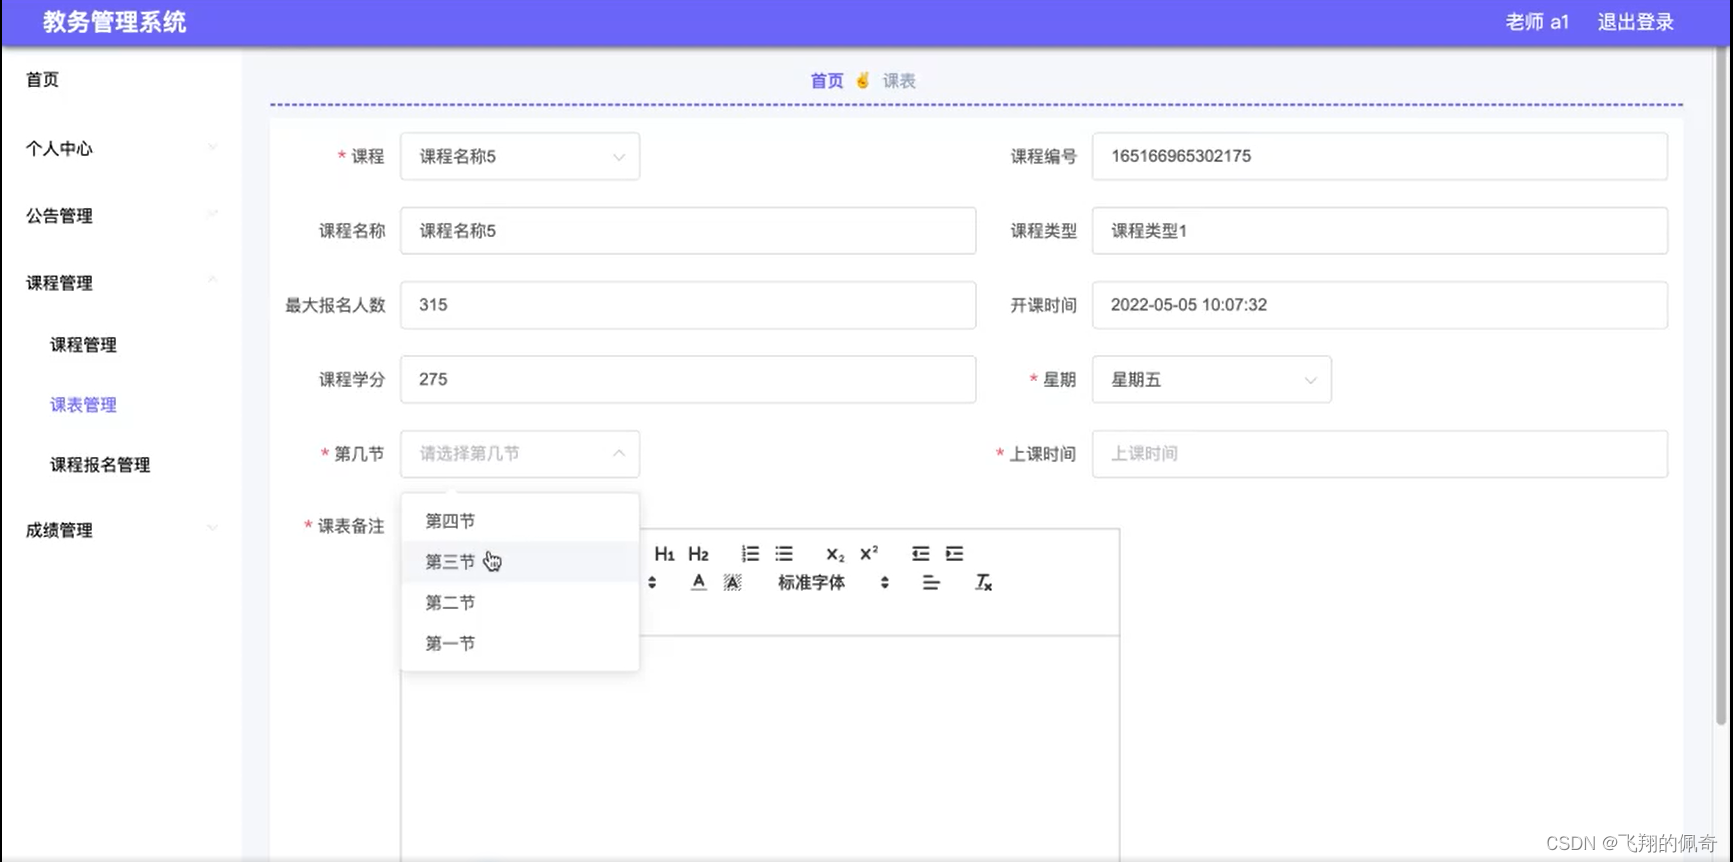Focus the 课程学分 field showing 275

point(688,380)
